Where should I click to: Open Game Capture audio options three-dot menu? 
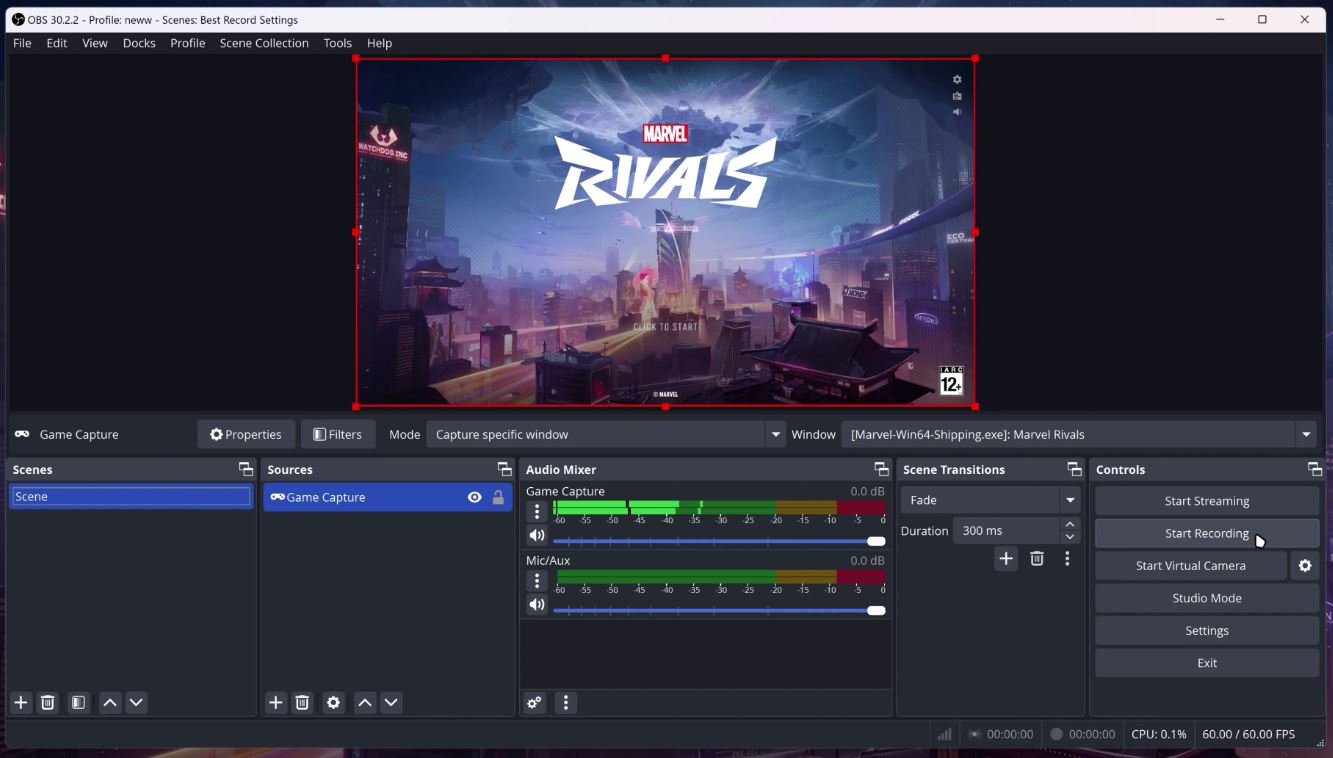pyautogui.click(x=537, y=512)
